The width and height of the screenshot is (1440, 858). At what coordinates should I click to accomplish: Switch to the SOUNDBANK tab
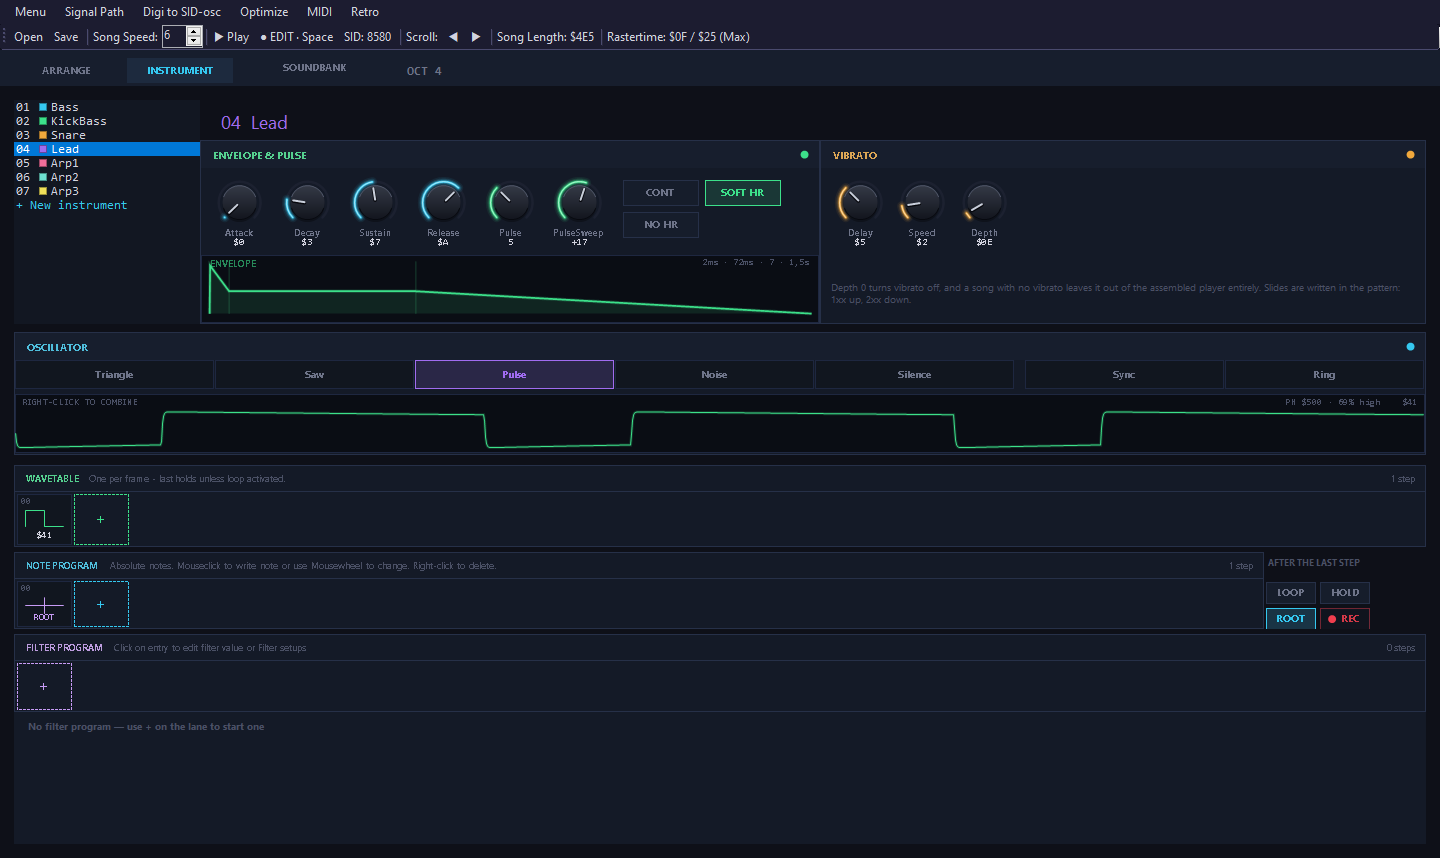[314, 68]
